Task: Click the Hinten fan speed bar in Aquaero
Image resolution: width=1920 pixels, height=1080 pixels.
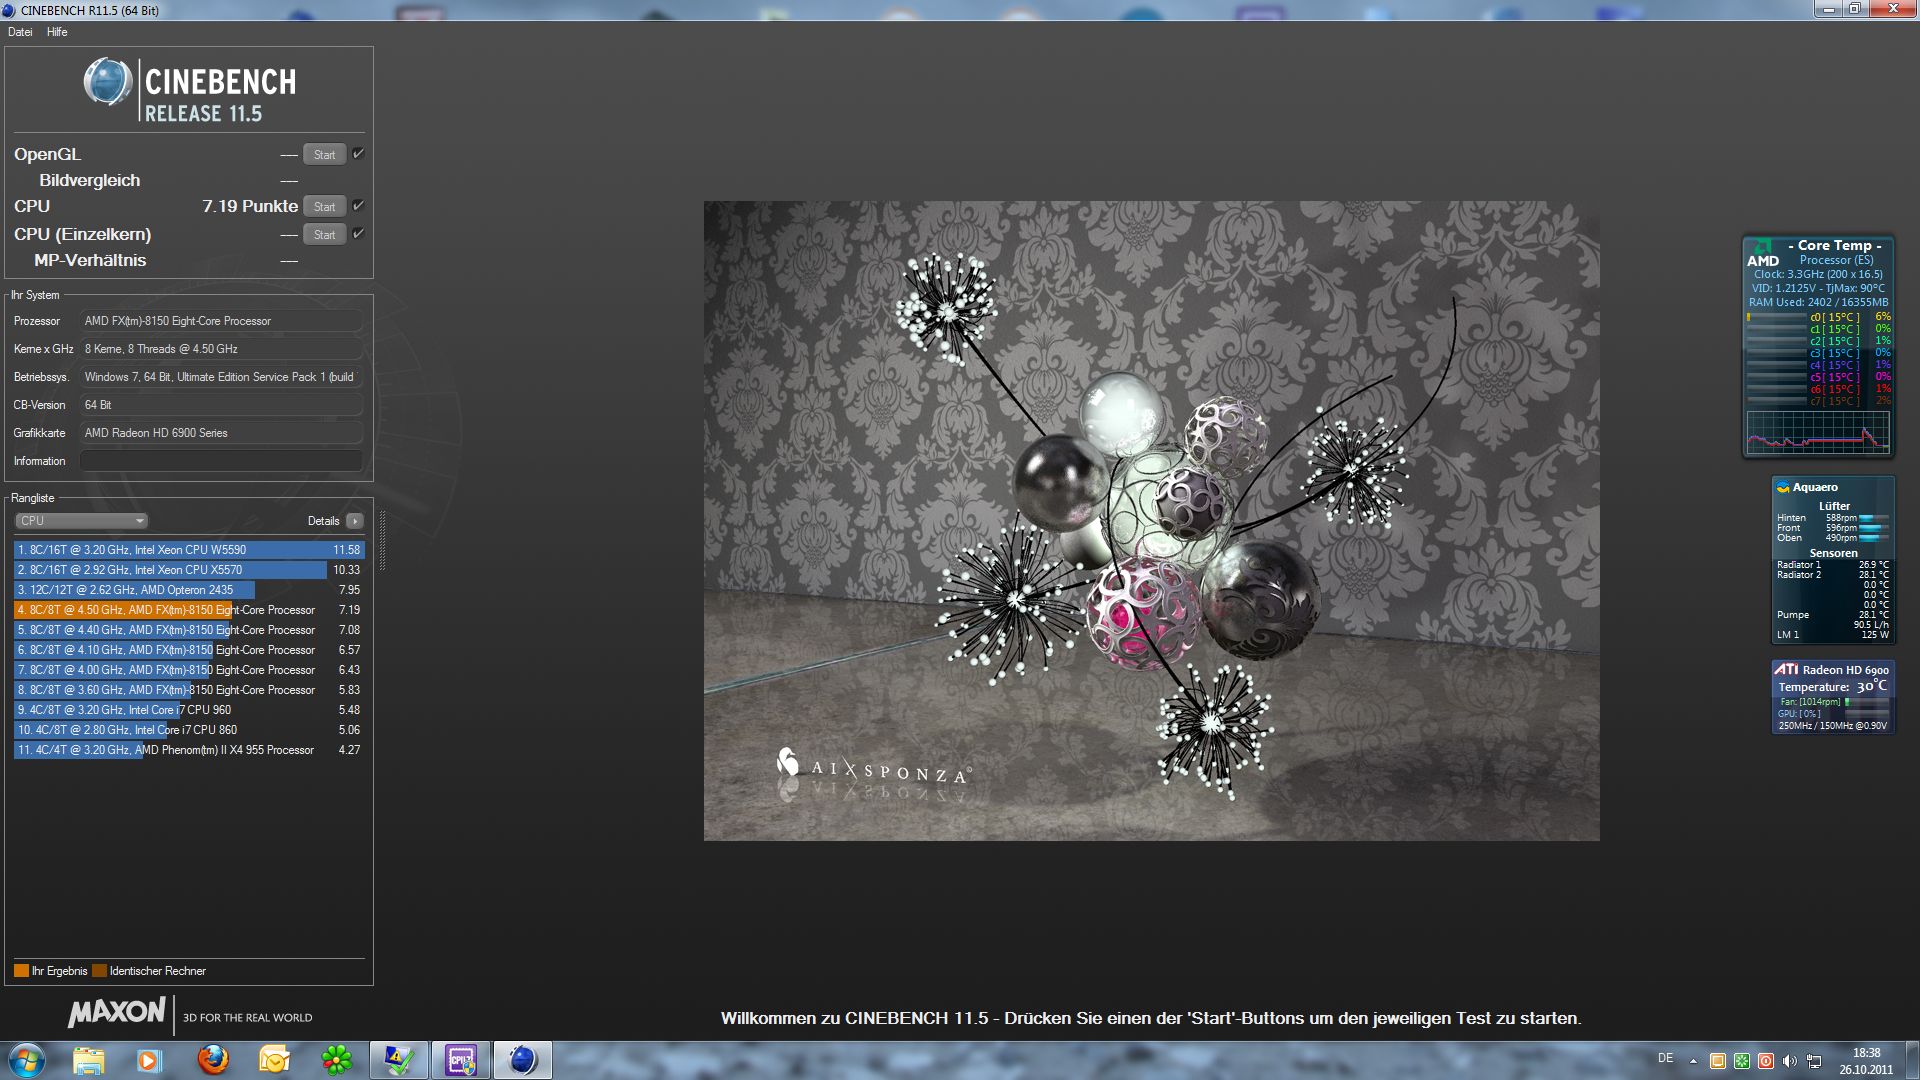Action: (x=1874, y=518)
